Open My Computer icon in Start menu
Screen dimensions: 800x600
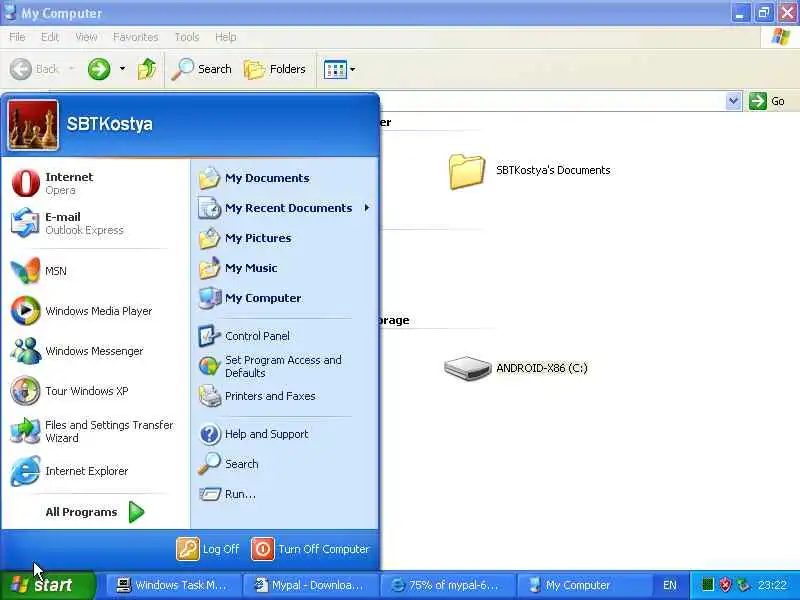[209, 298]
